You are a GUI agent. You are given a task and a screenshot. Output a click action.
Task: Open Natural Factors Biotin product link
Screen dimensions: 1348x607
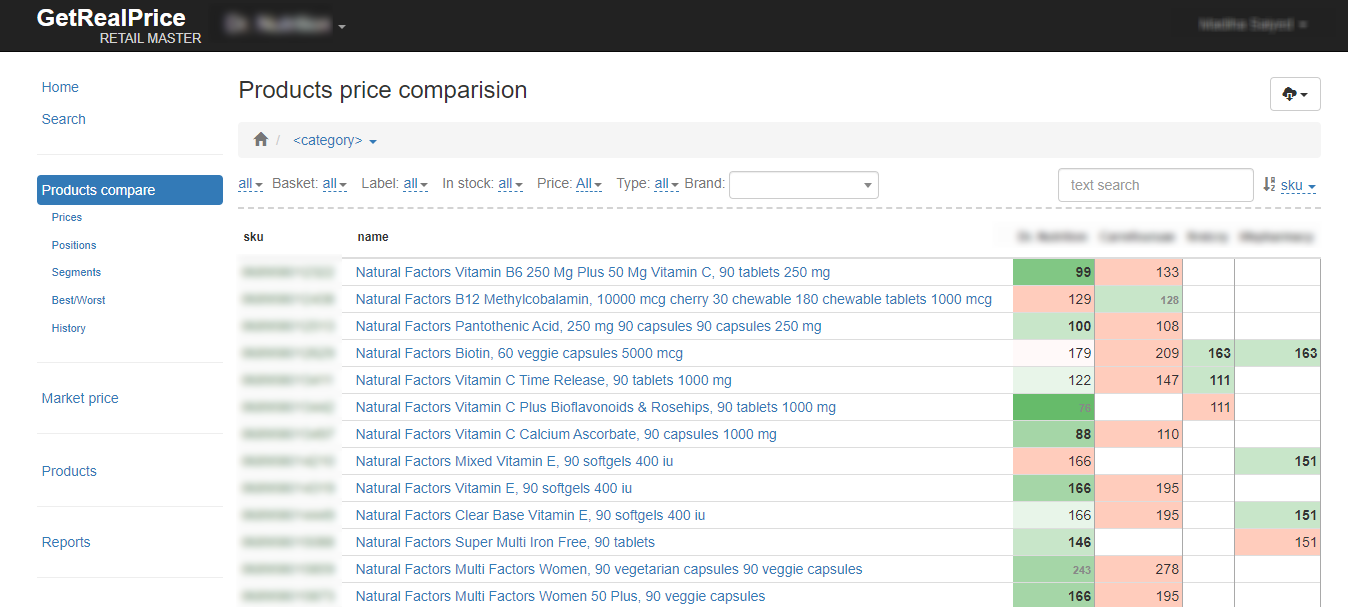click(x=519, y=354)
